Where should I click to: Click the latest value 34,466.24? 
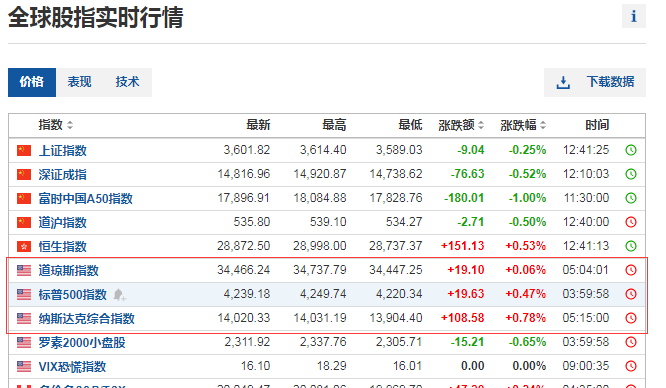point(243,270)
